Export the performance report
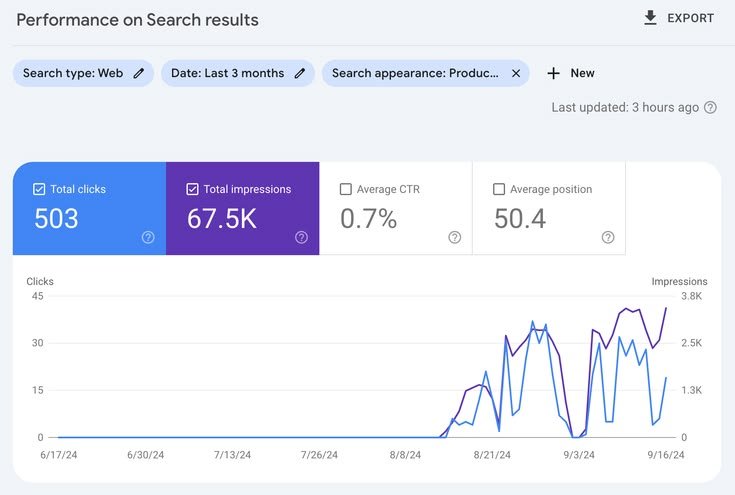 (679, 18)
